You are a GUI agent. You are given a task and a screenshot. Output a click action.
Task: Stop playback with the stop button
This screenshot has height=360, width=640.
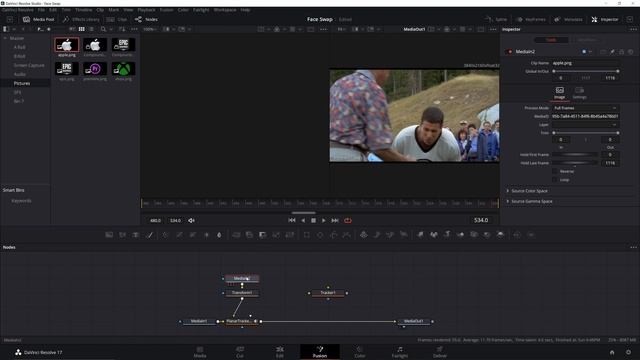pyautogui.click(x=313, y=220)
